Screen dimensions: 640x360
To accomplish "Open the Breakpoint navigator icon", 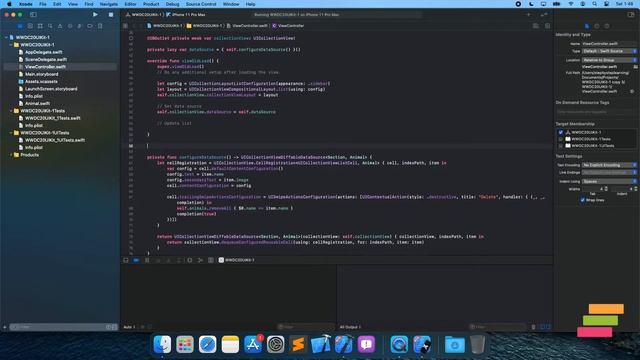I will pos(90,26).
